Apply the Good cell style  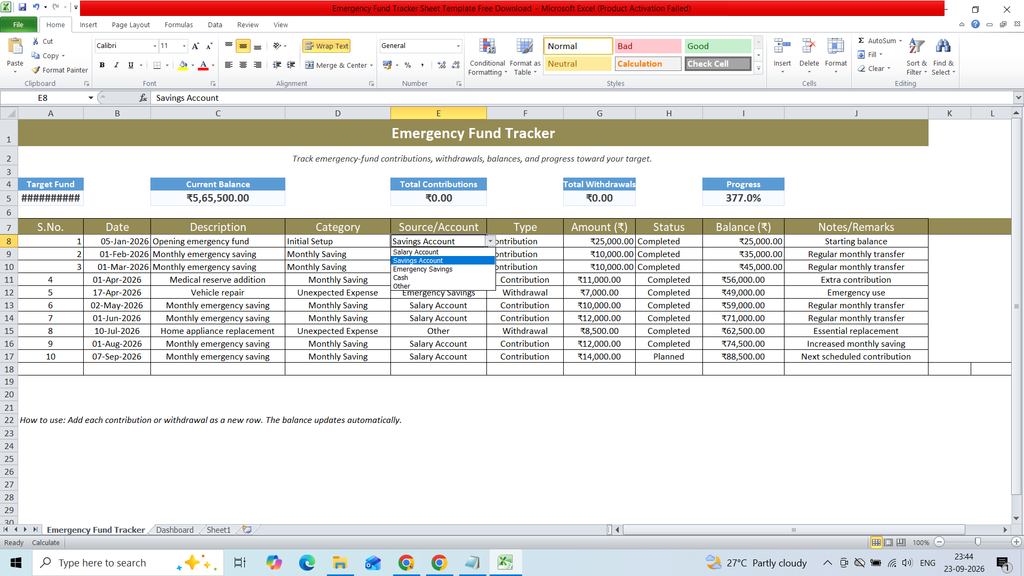(x=718, y=46)
